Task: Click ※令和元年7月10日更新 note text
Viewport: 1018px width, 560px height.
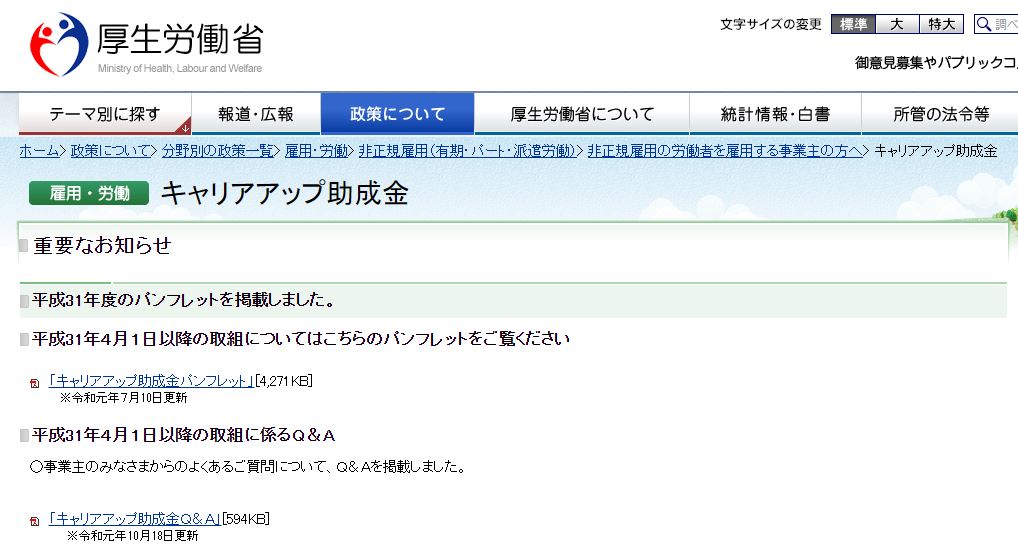Action: [123, 398]
